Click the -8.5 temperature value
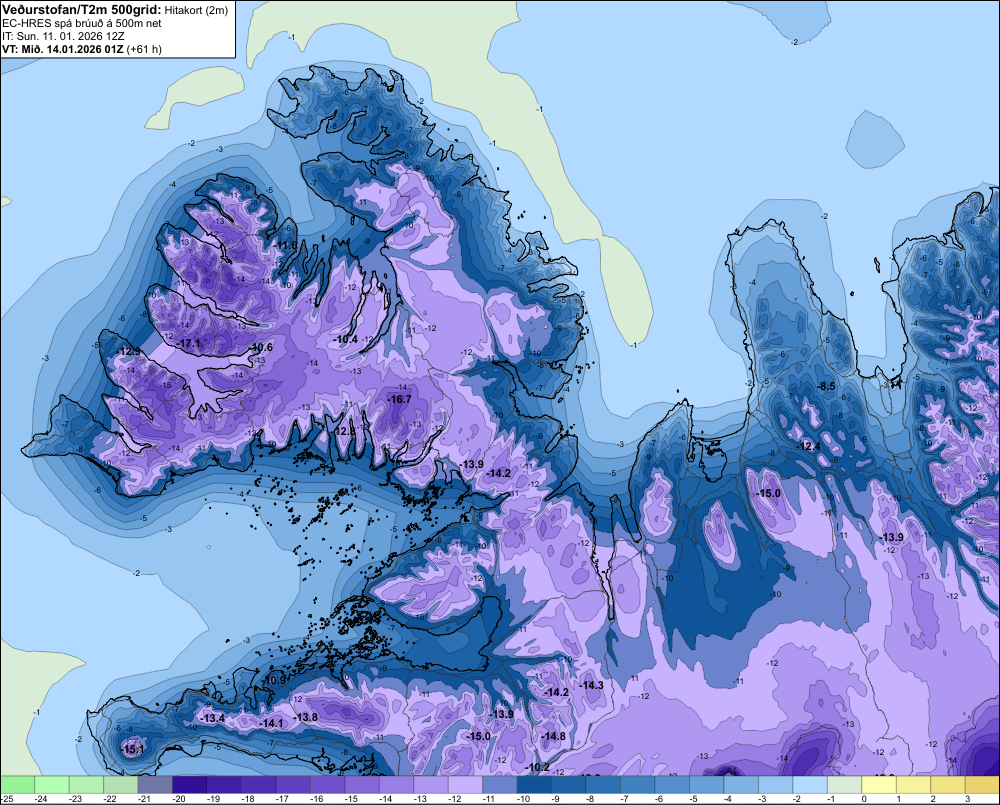 click(826, 386)
